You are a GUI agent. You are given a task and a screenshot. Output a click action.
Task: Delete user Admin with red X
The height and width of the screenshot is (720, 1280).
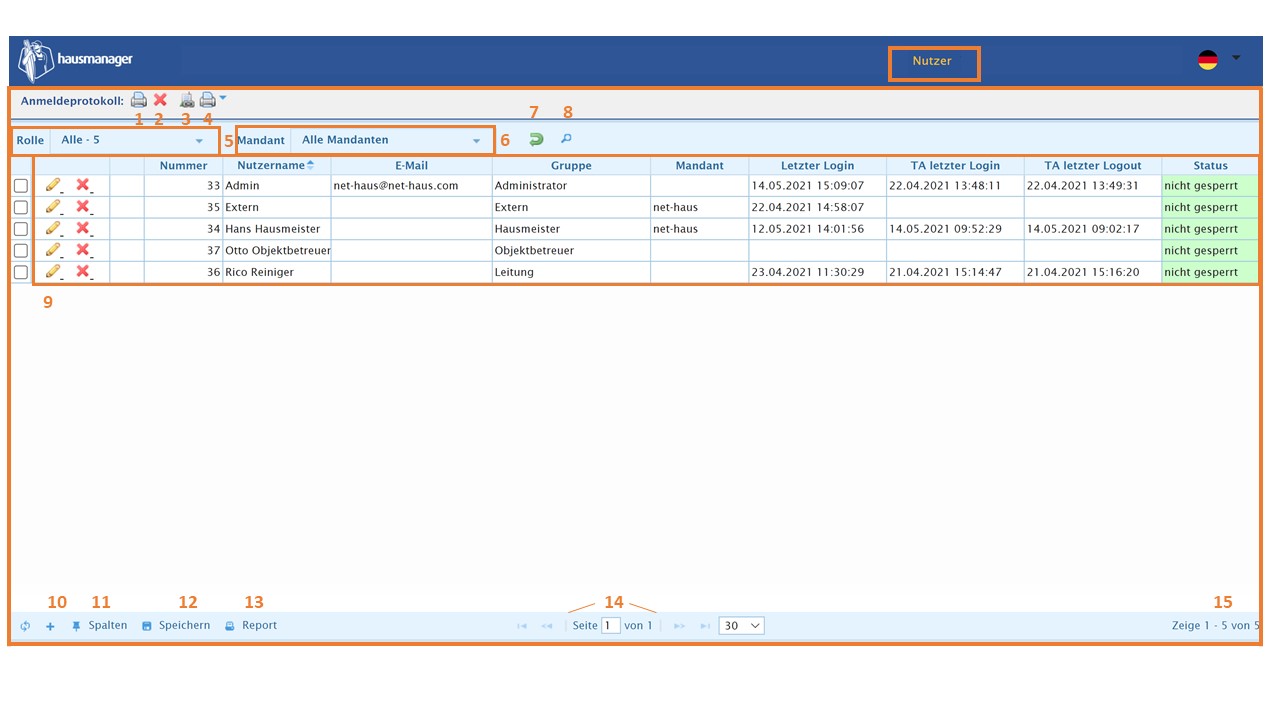[83, 185]
